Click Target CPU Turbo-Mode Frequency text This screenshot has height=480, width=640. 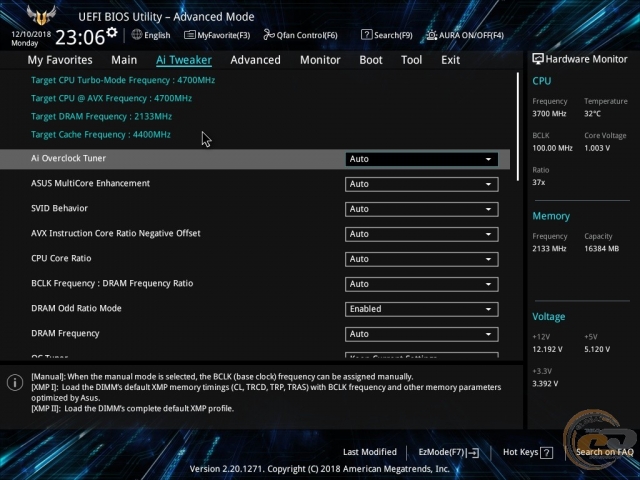click(x=123, y=80)
